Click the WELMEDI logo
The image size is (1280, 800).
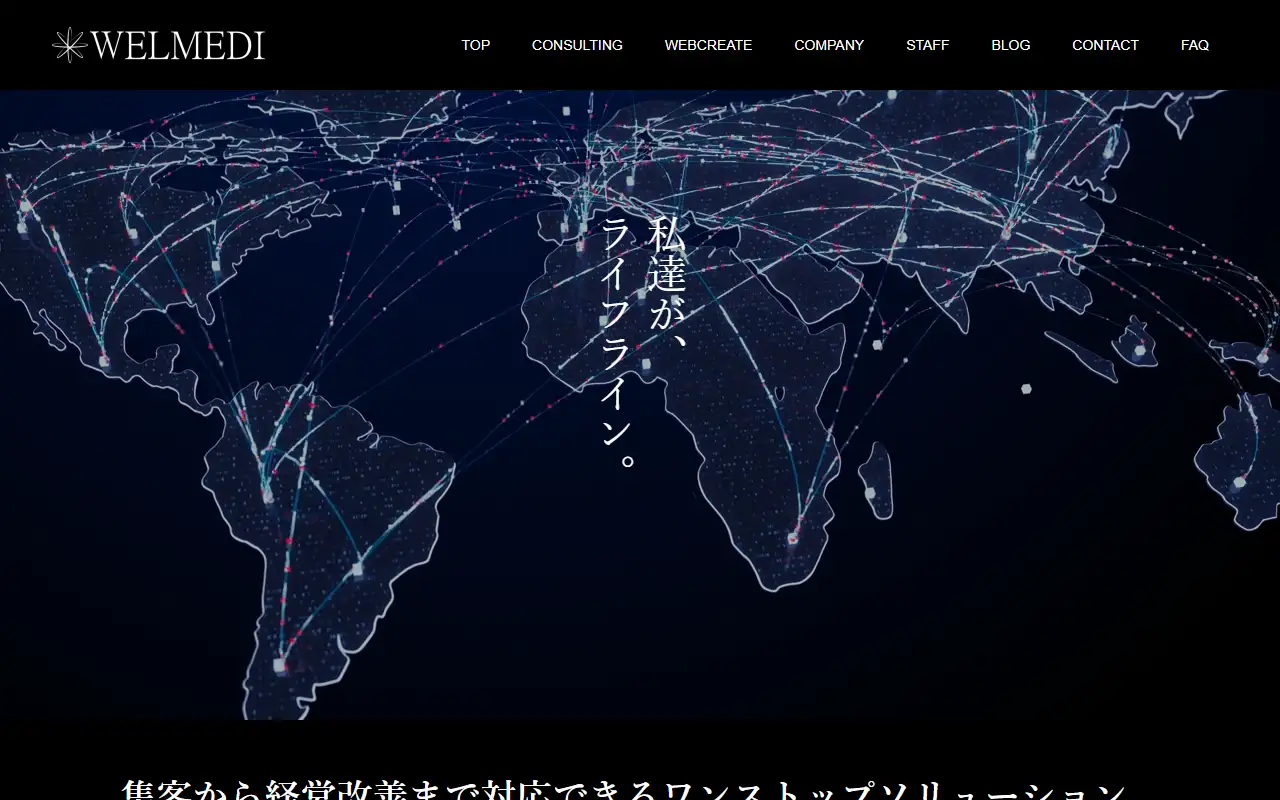[x=159, y=45]
